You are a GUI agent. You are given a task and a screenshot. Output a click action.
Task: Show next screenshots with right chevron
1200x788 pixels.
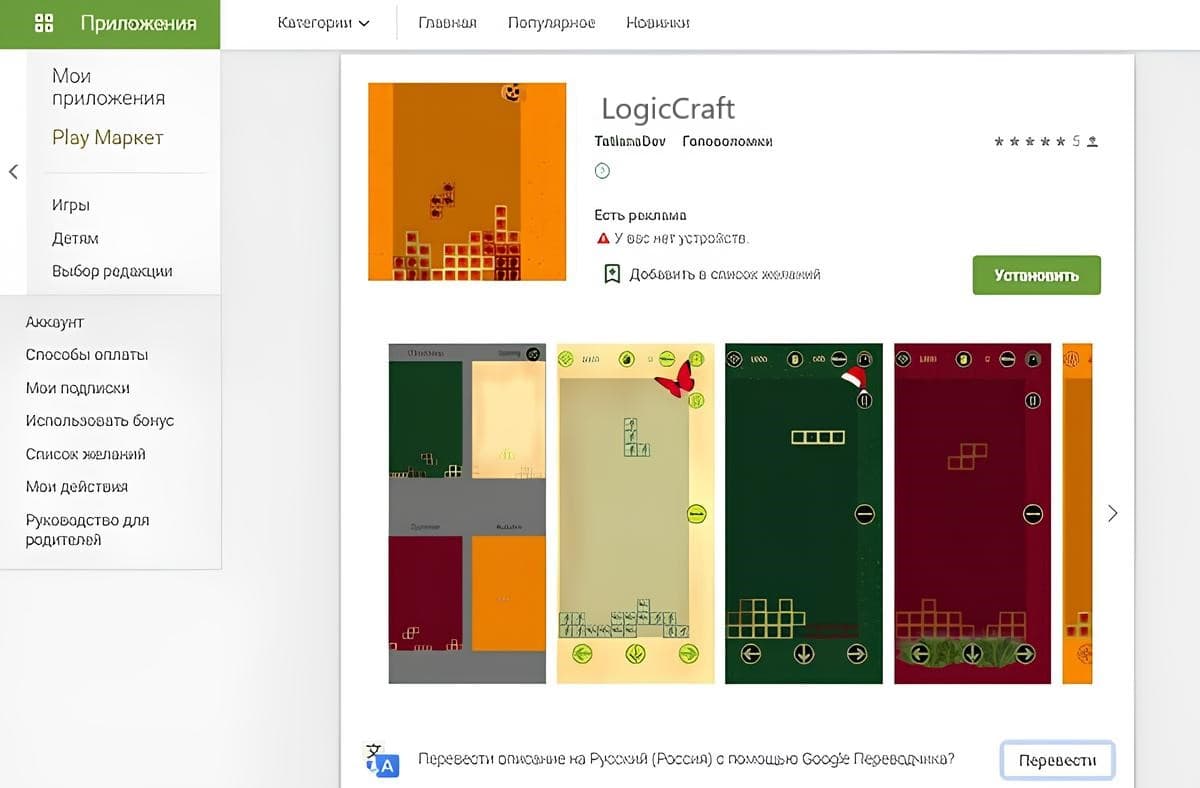pos(1113,513)
